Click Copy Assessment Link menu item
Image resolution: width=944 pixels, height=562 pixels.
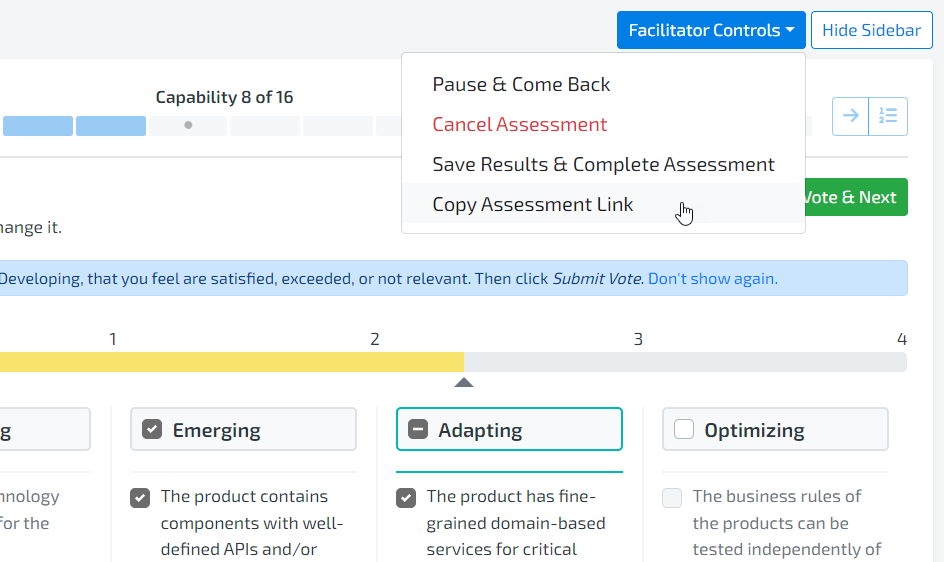(532, 204)
